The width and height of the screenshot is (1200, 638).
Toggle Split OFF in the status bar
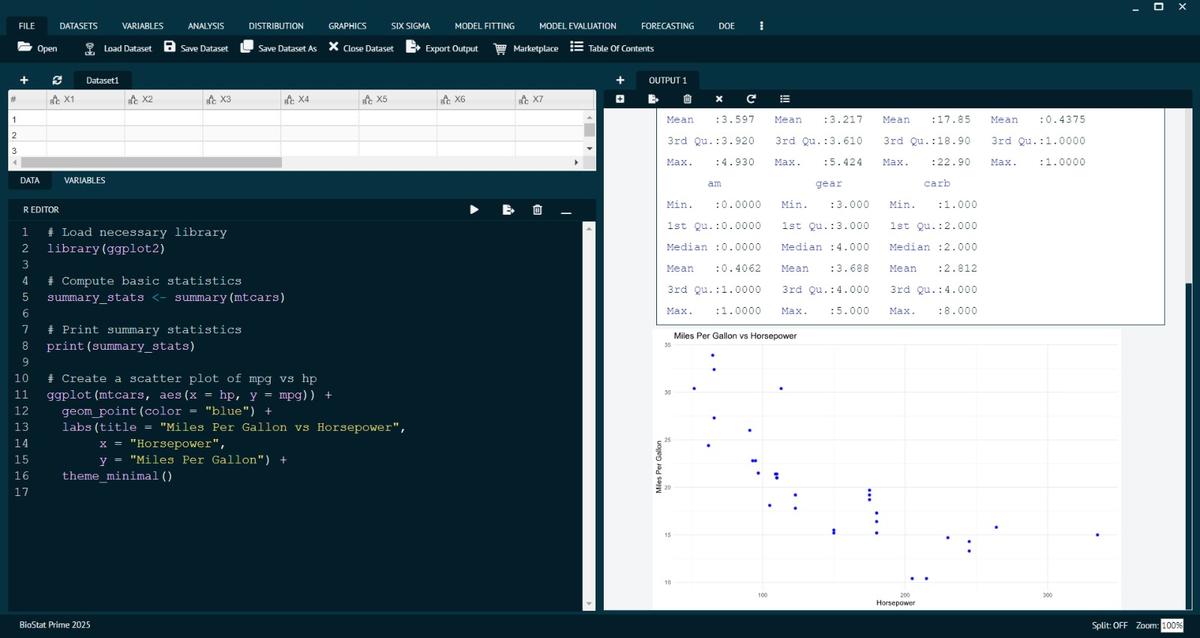tap(1109, 625)
